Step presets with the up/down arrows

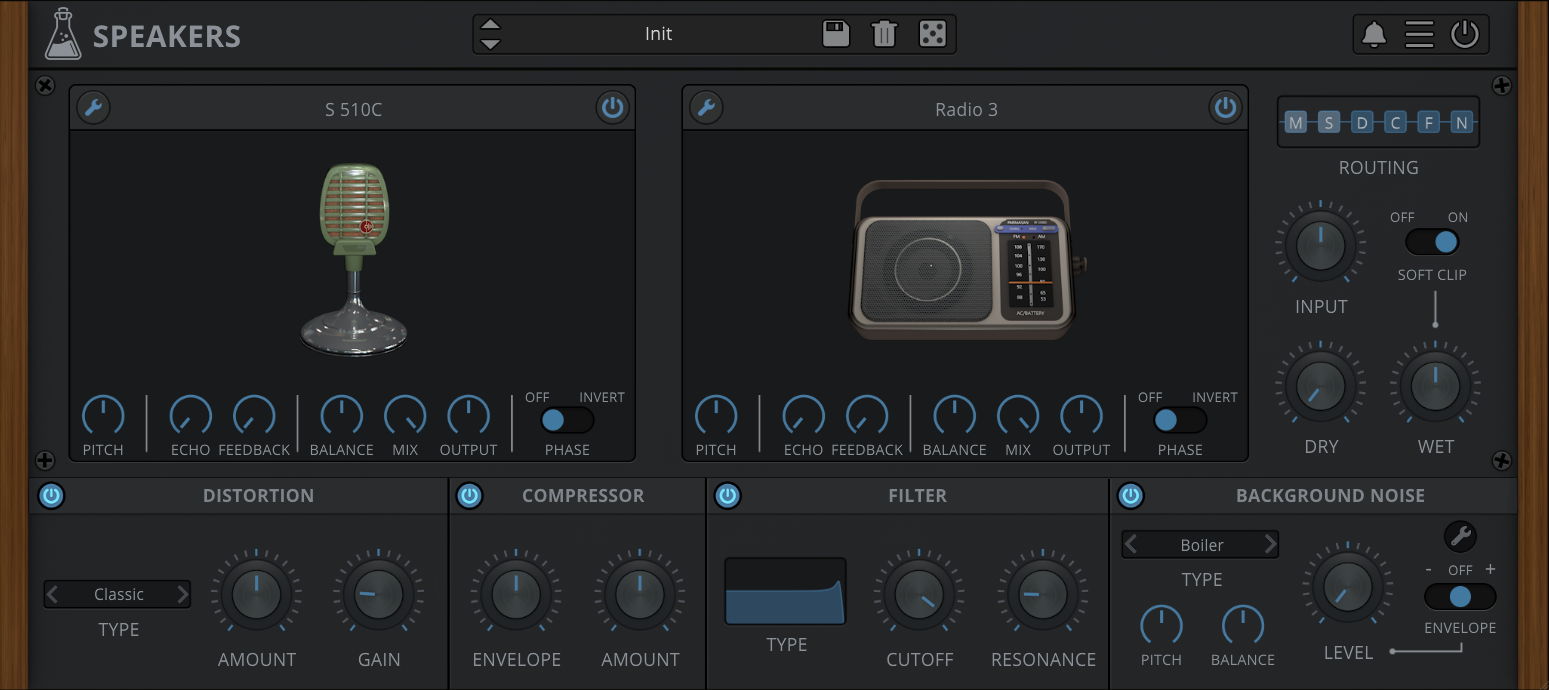pos(490,34)
